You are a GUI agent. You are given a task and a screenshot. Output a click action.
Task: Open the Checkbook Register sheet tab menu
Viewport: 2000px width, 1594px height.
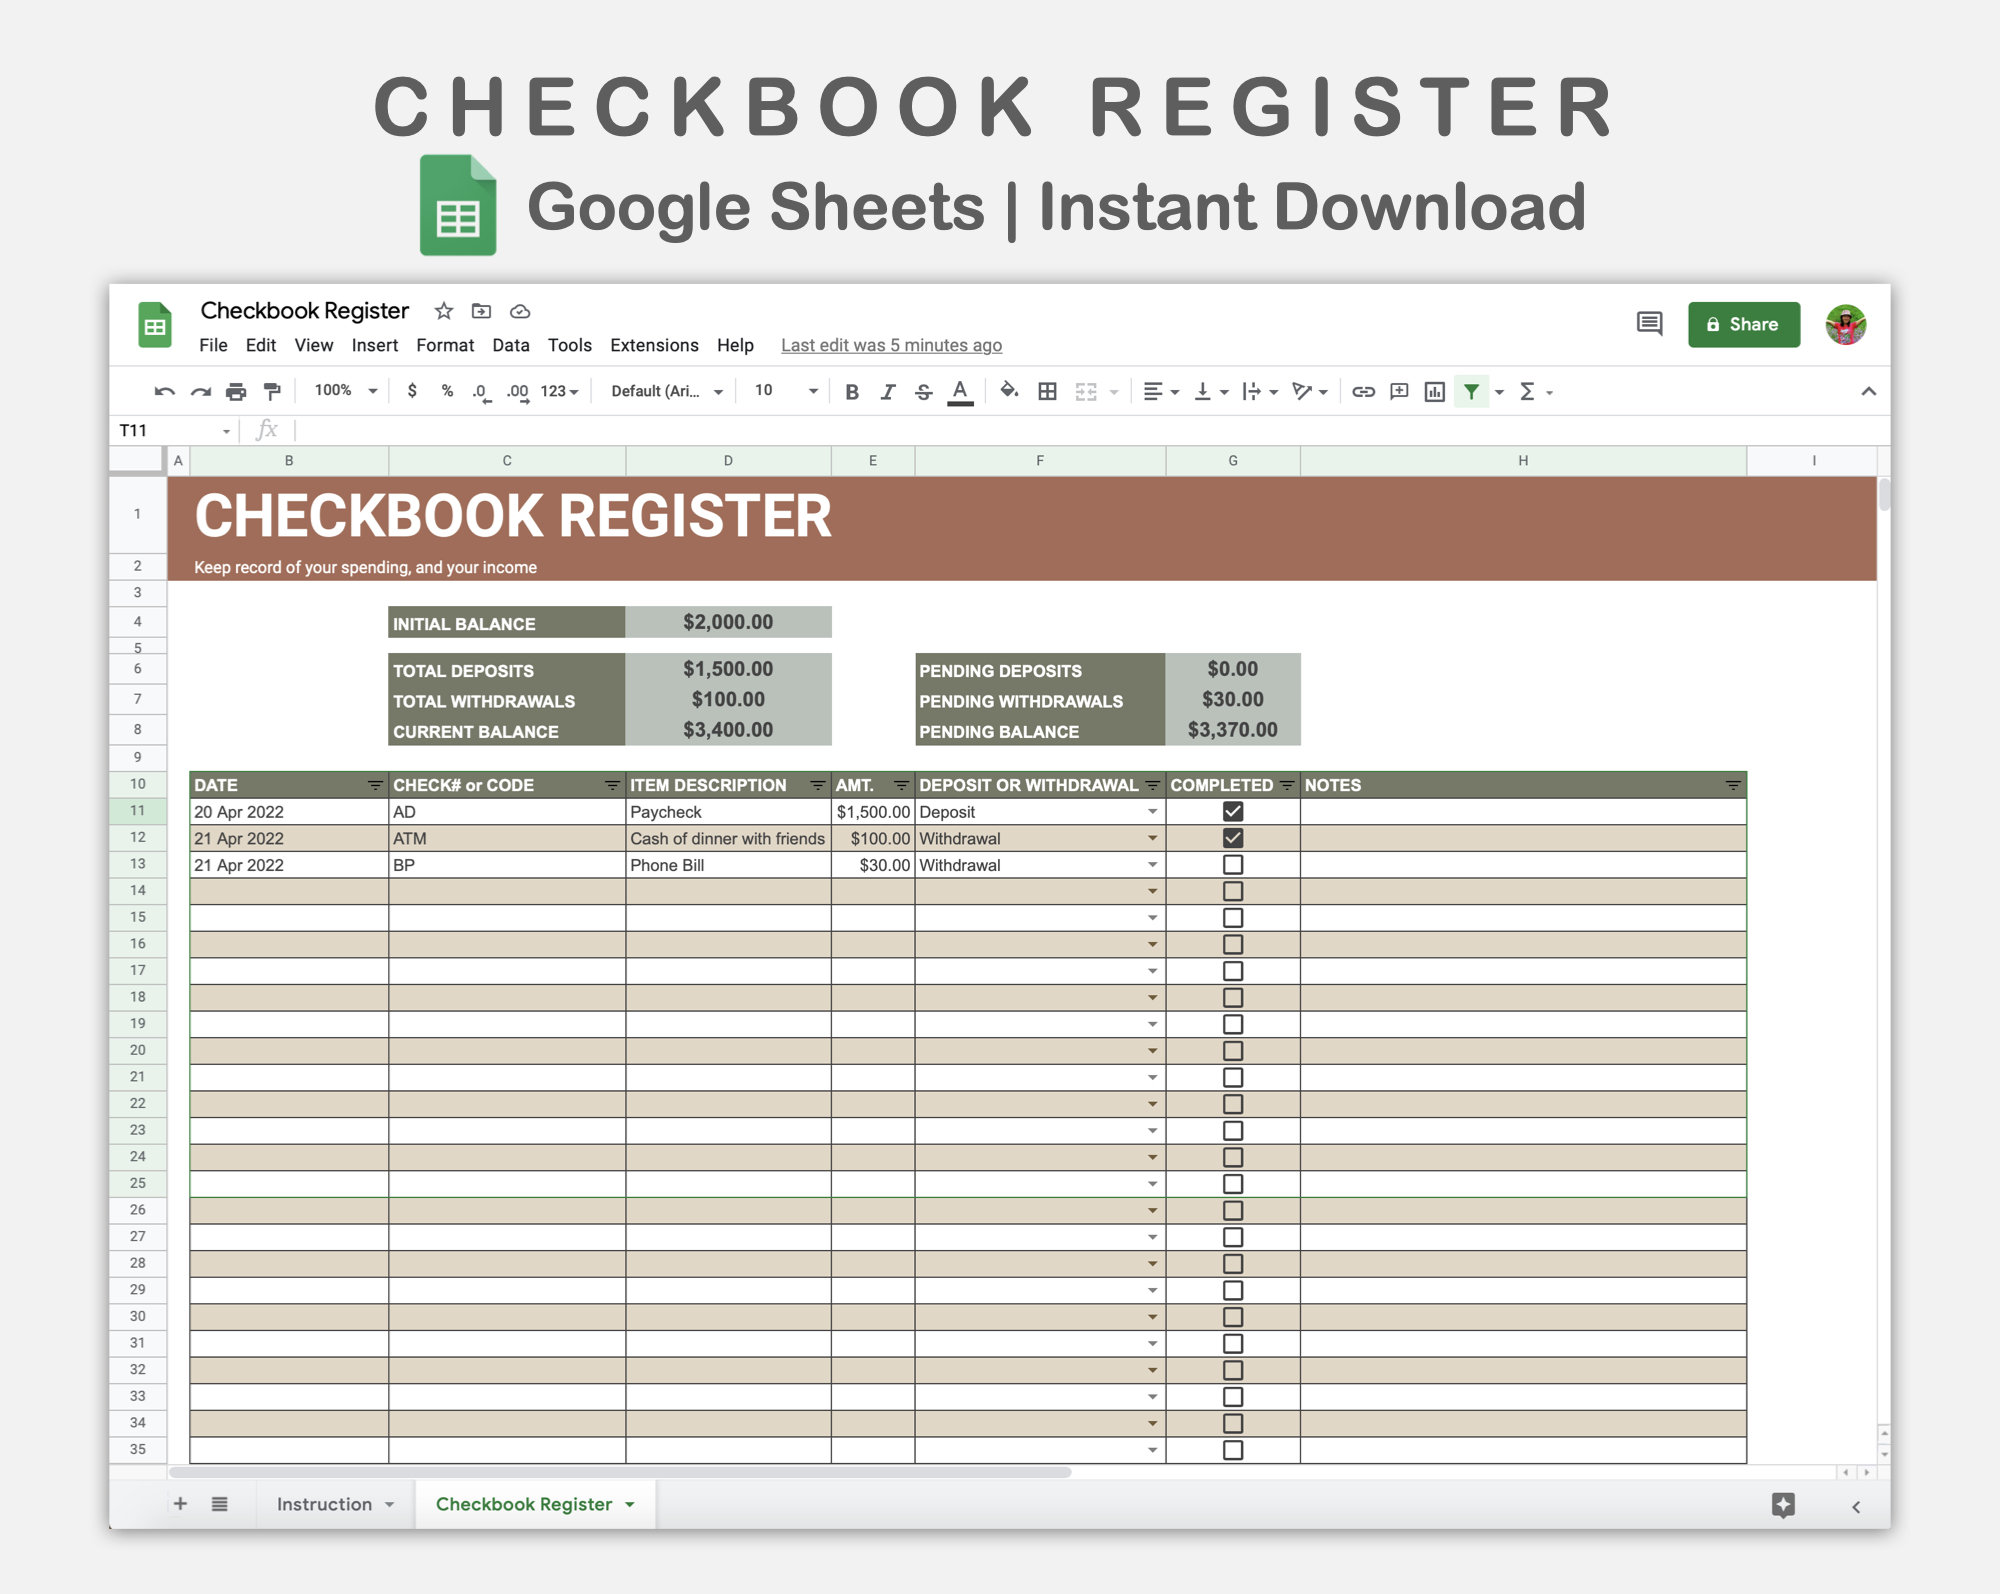coord(629,1503)
